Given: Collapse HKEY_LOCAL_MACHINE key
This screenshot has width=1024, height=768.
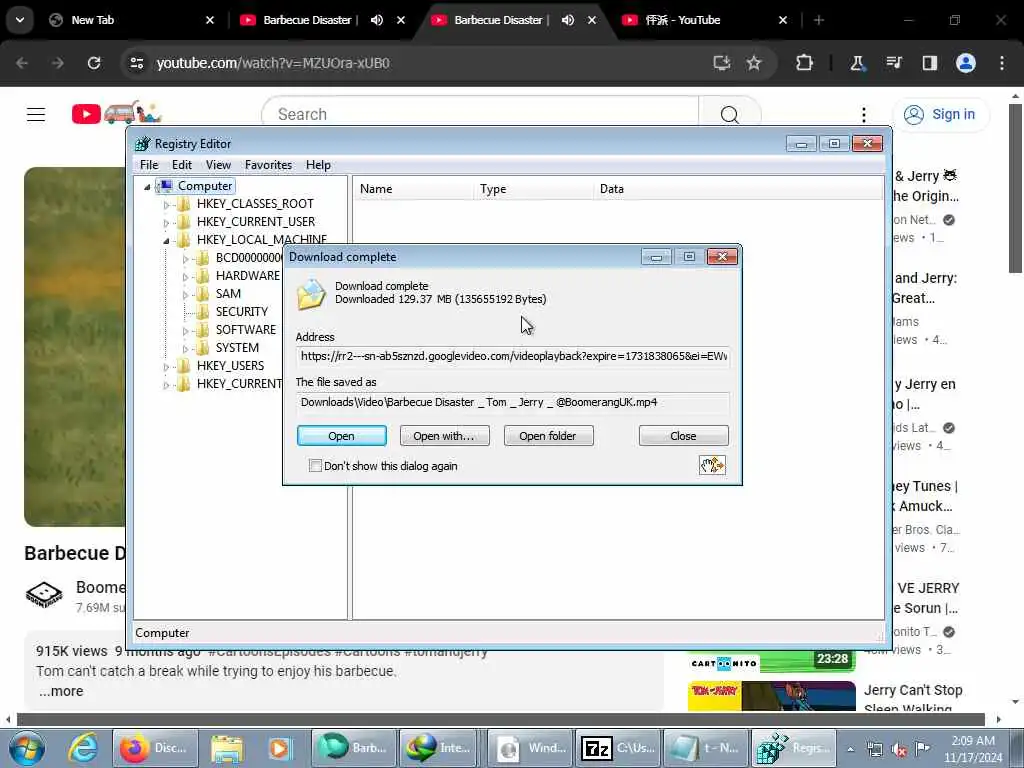Looking at the screenshot, I should [166, 240].
